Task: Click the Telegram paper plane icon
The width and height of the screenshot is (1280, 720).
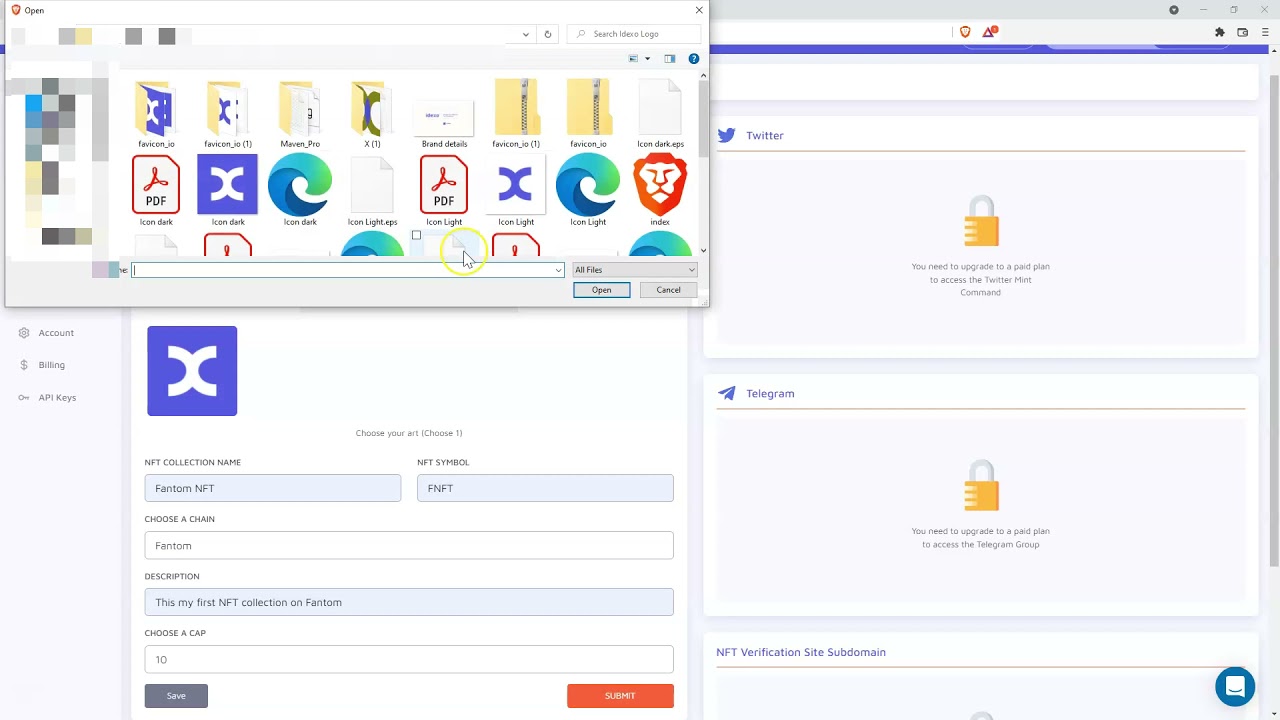Action: coord(727,393)
